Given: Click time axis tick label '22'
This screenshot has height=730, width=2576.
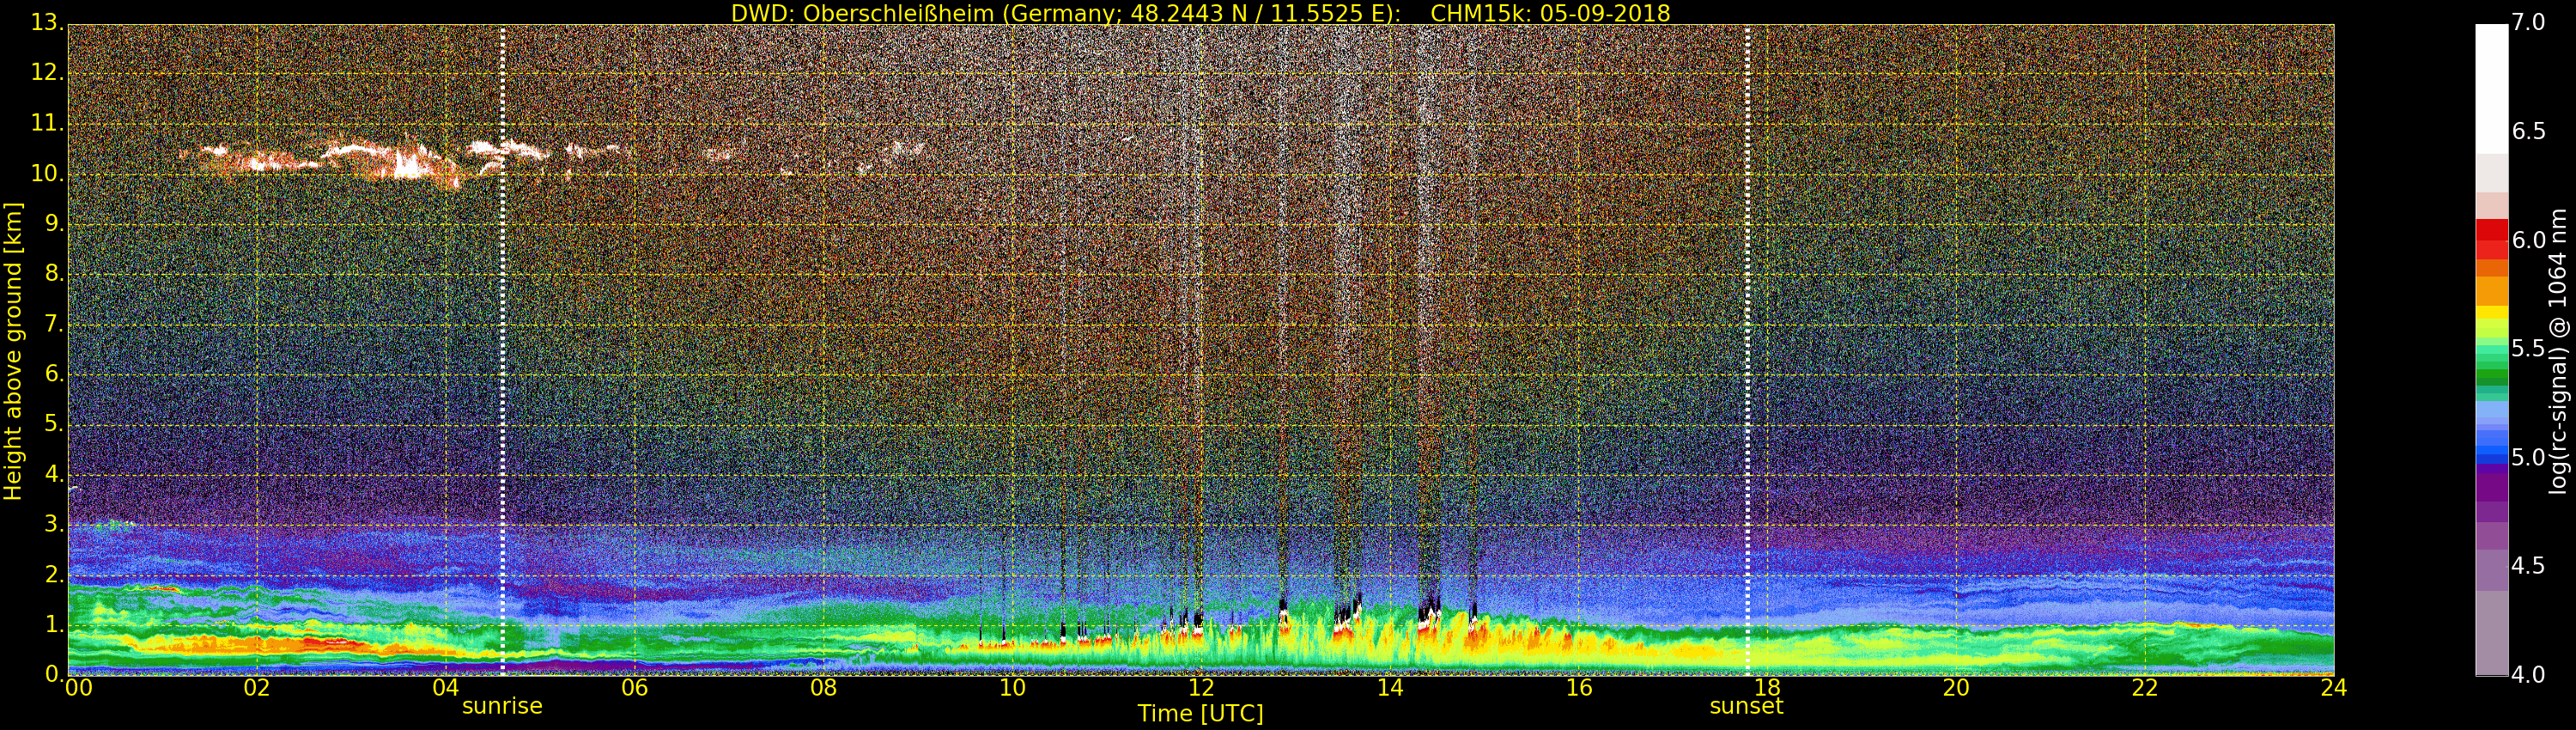Looking at the screenshot, I should pyautogui.click(x=2145, y=688).
